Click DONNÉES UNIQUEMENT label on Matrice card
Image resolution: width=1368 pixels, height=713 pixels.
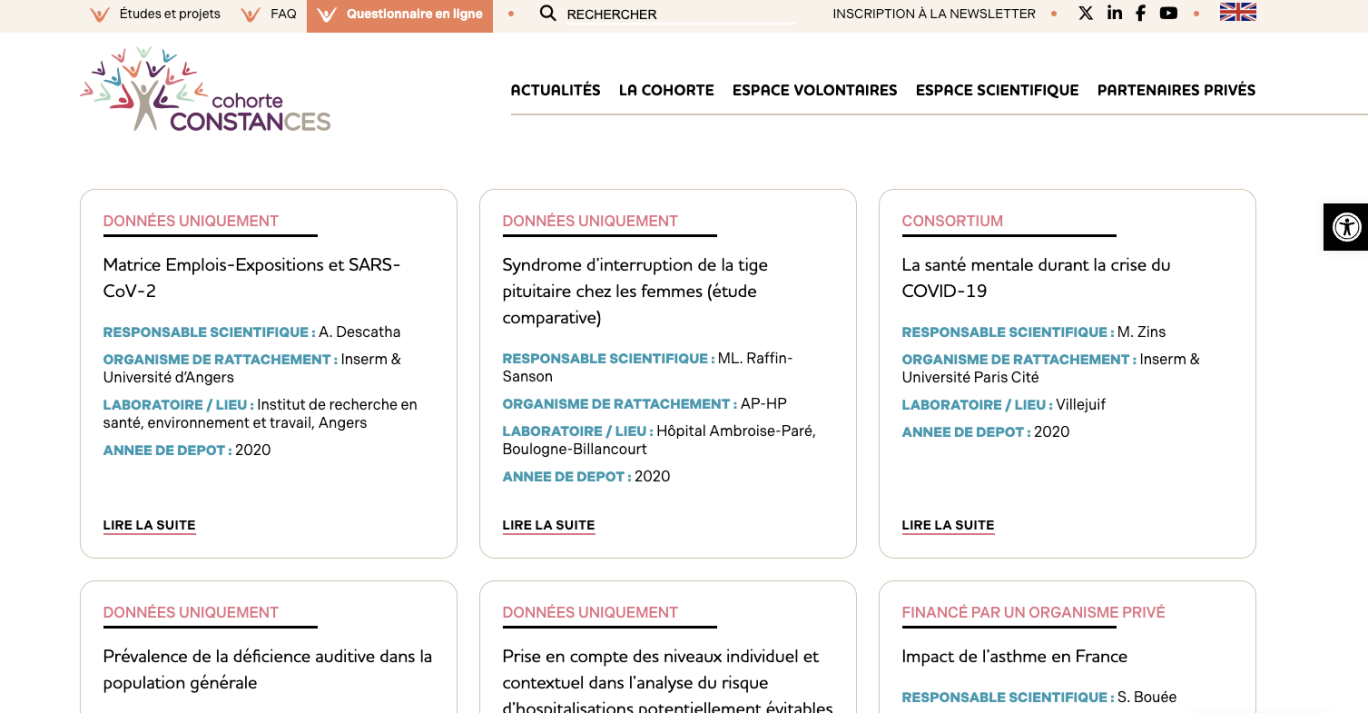[191, 221]
